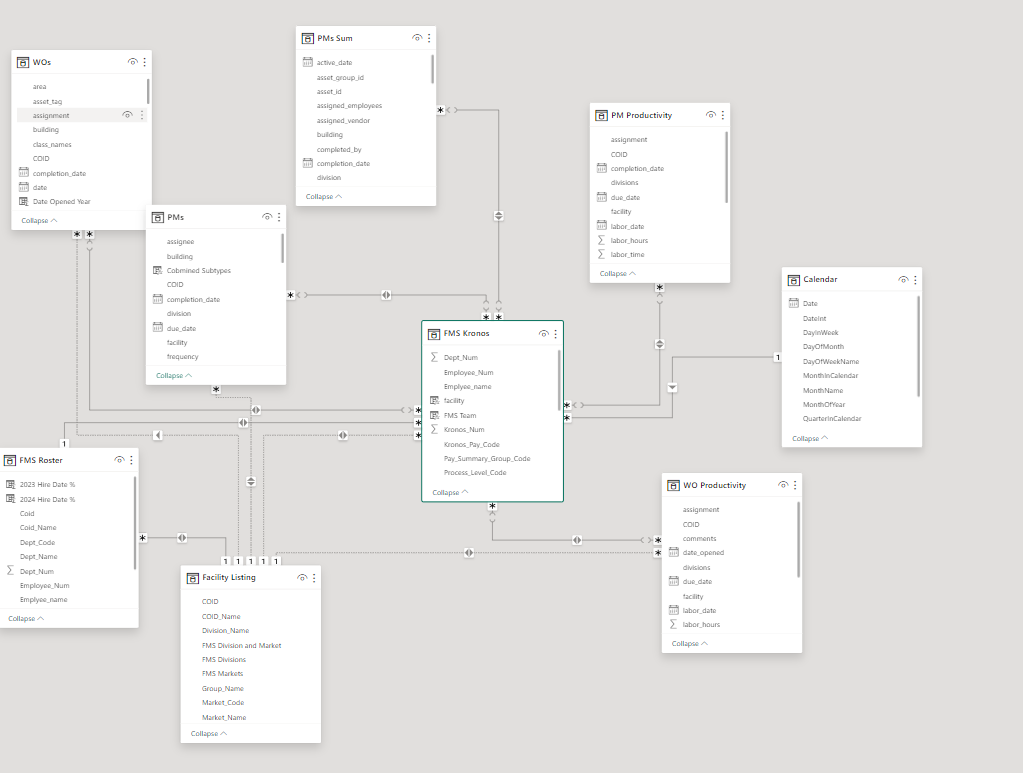Select the PMs Sum to FMS Kronos relationship line marker
Image resolution: width=1023 pixels, height=773 pixels.
498,216
